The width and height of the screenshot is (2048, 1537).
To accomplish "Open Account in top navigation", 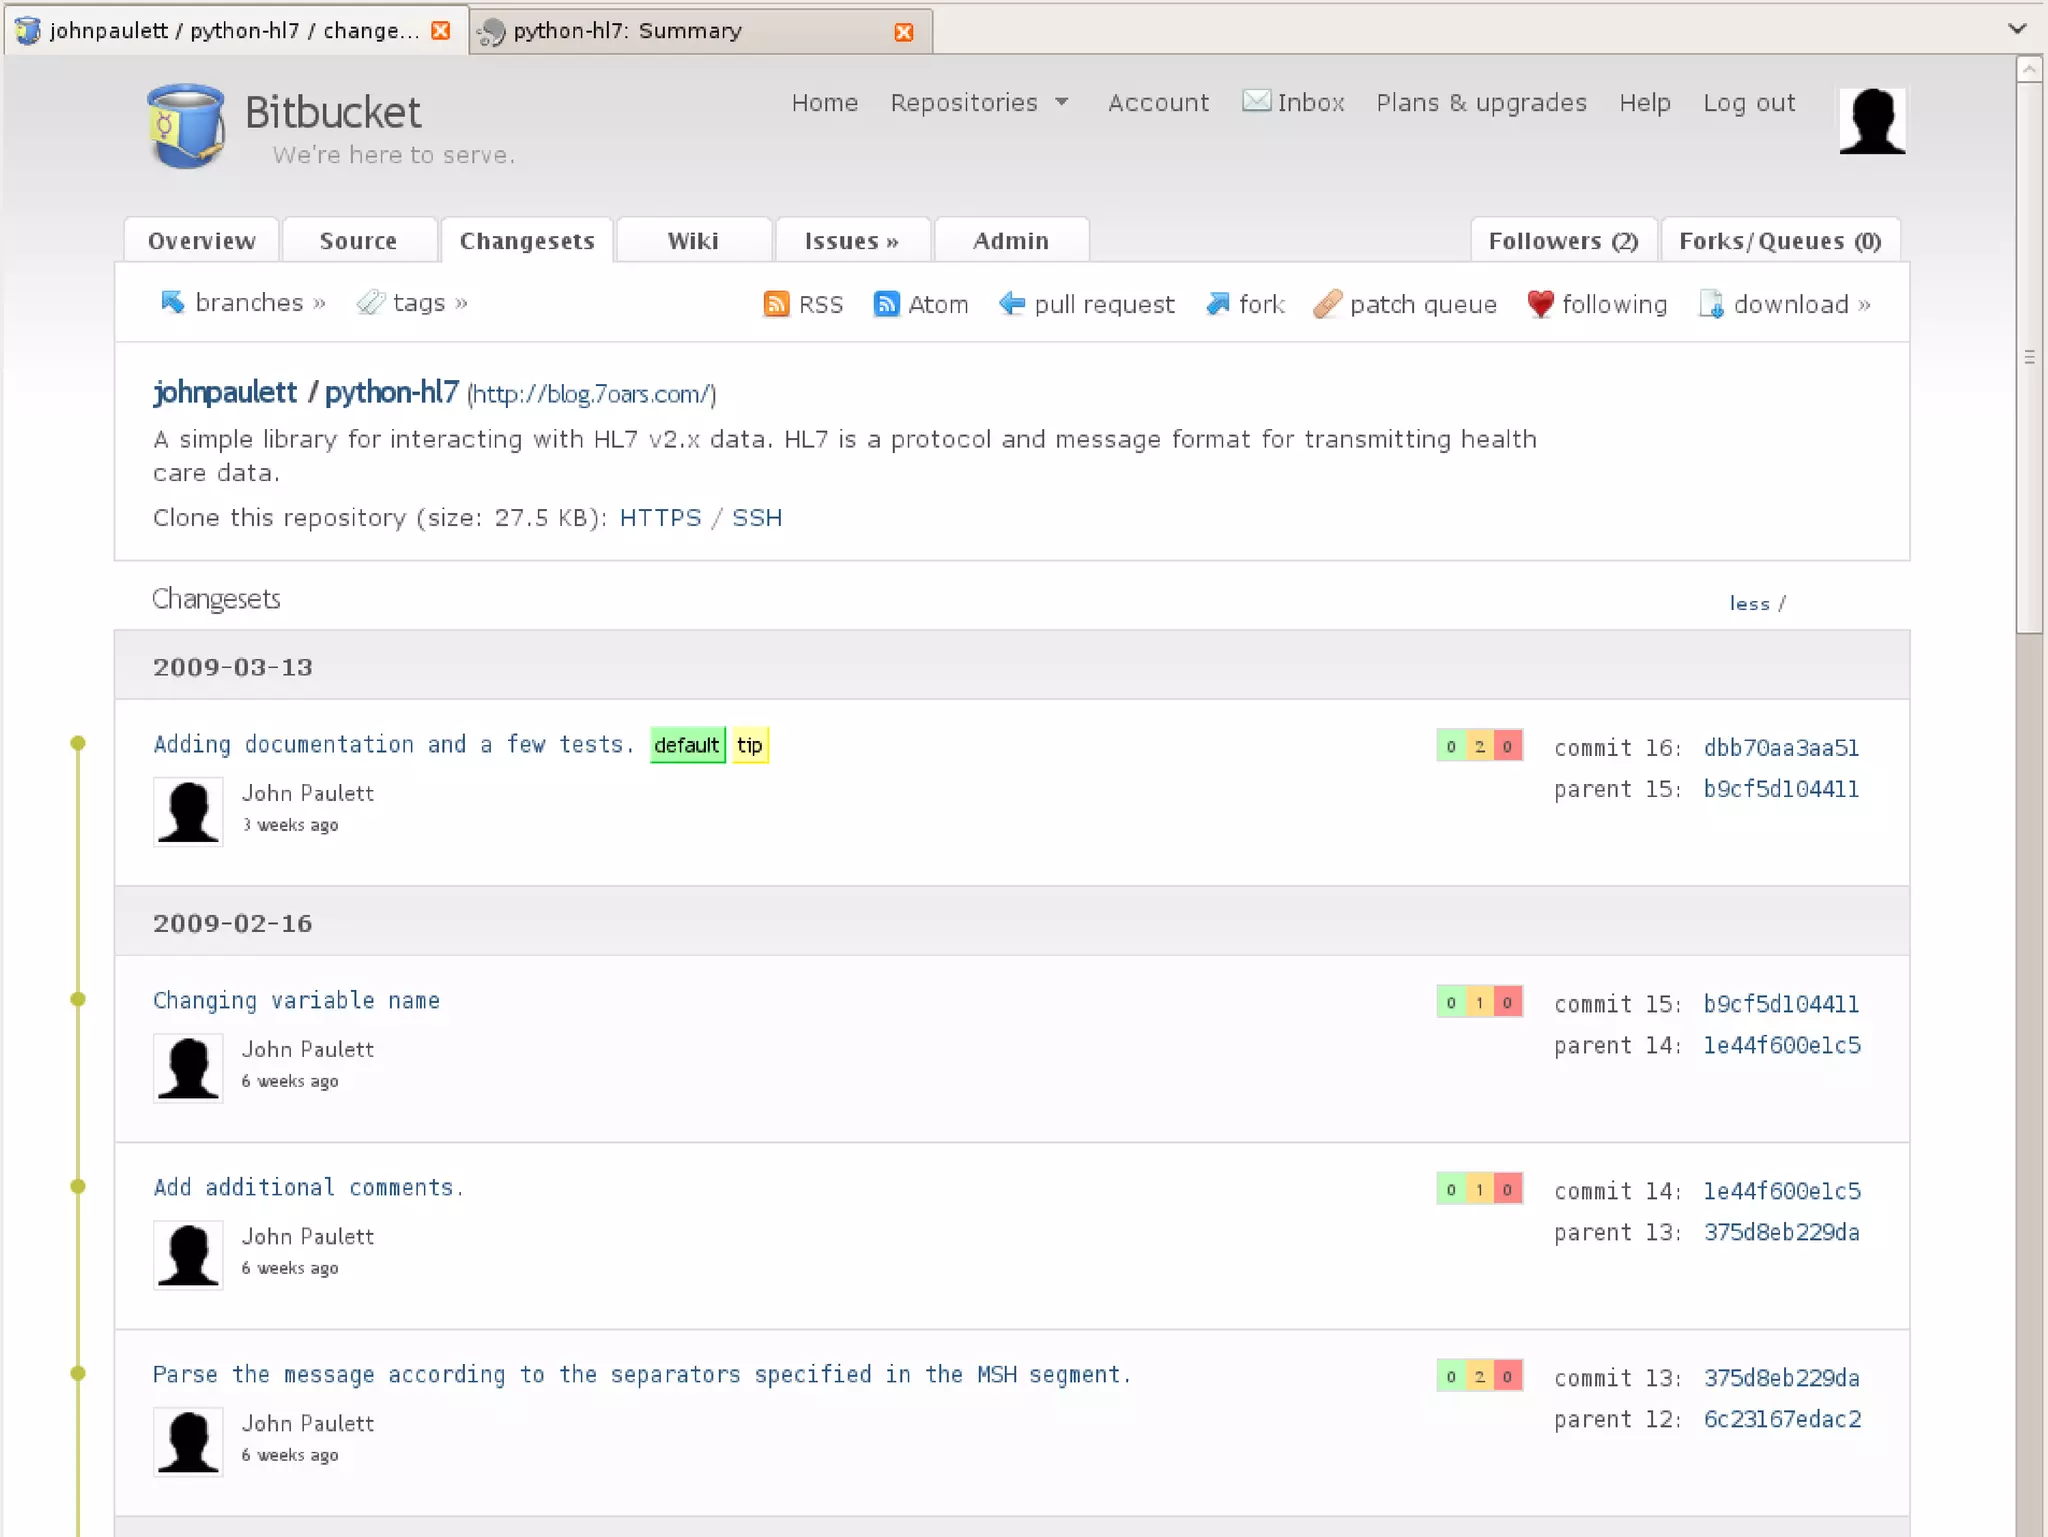I will pos(1158,103).
